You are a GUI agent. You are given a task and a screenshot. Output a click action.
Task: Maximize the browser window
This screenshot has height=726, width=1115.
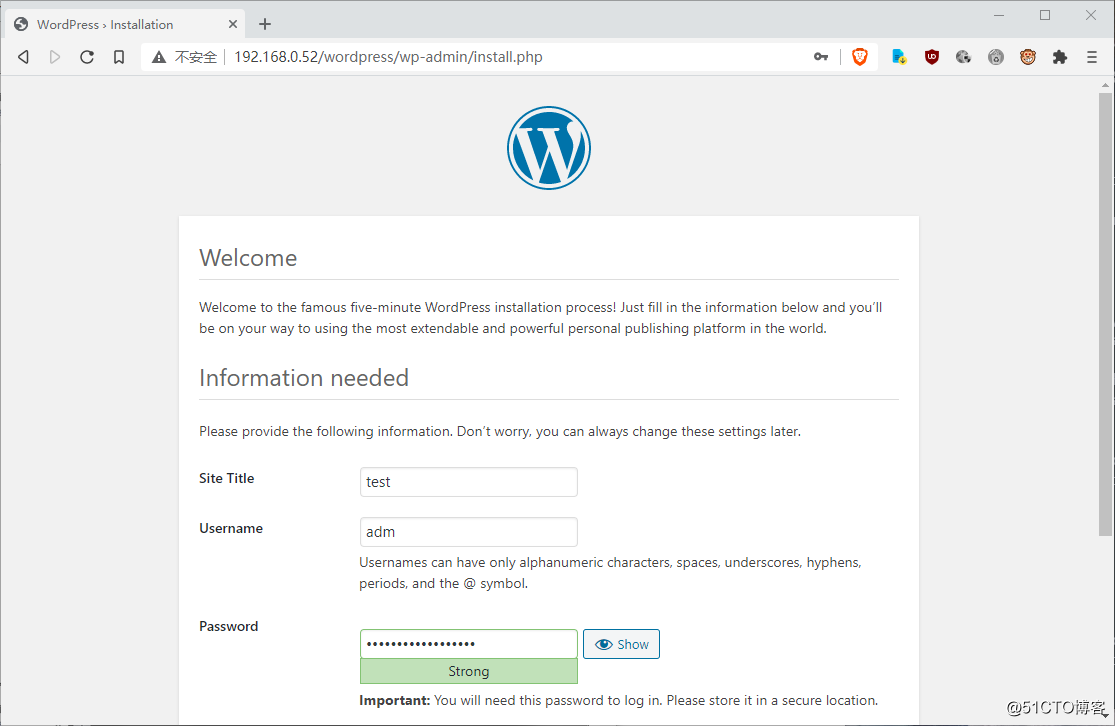click(1045, 15)
